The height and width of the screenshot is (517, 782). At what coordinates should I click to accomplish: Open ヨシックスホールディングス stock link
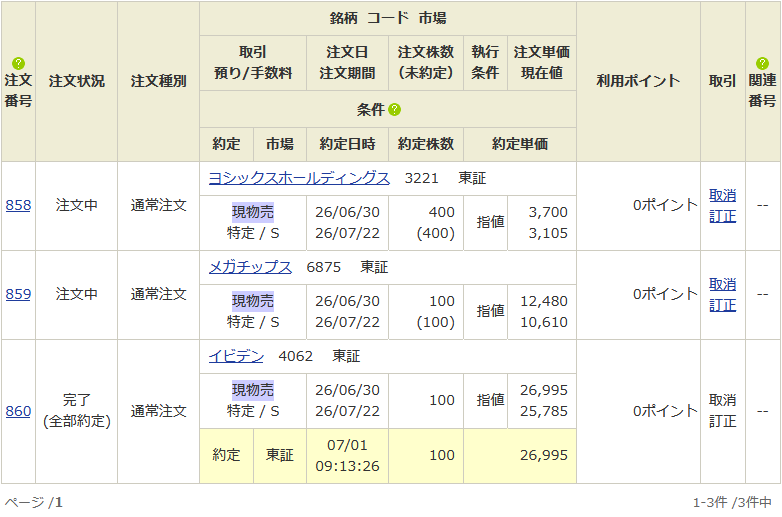(x=299, y=178)
